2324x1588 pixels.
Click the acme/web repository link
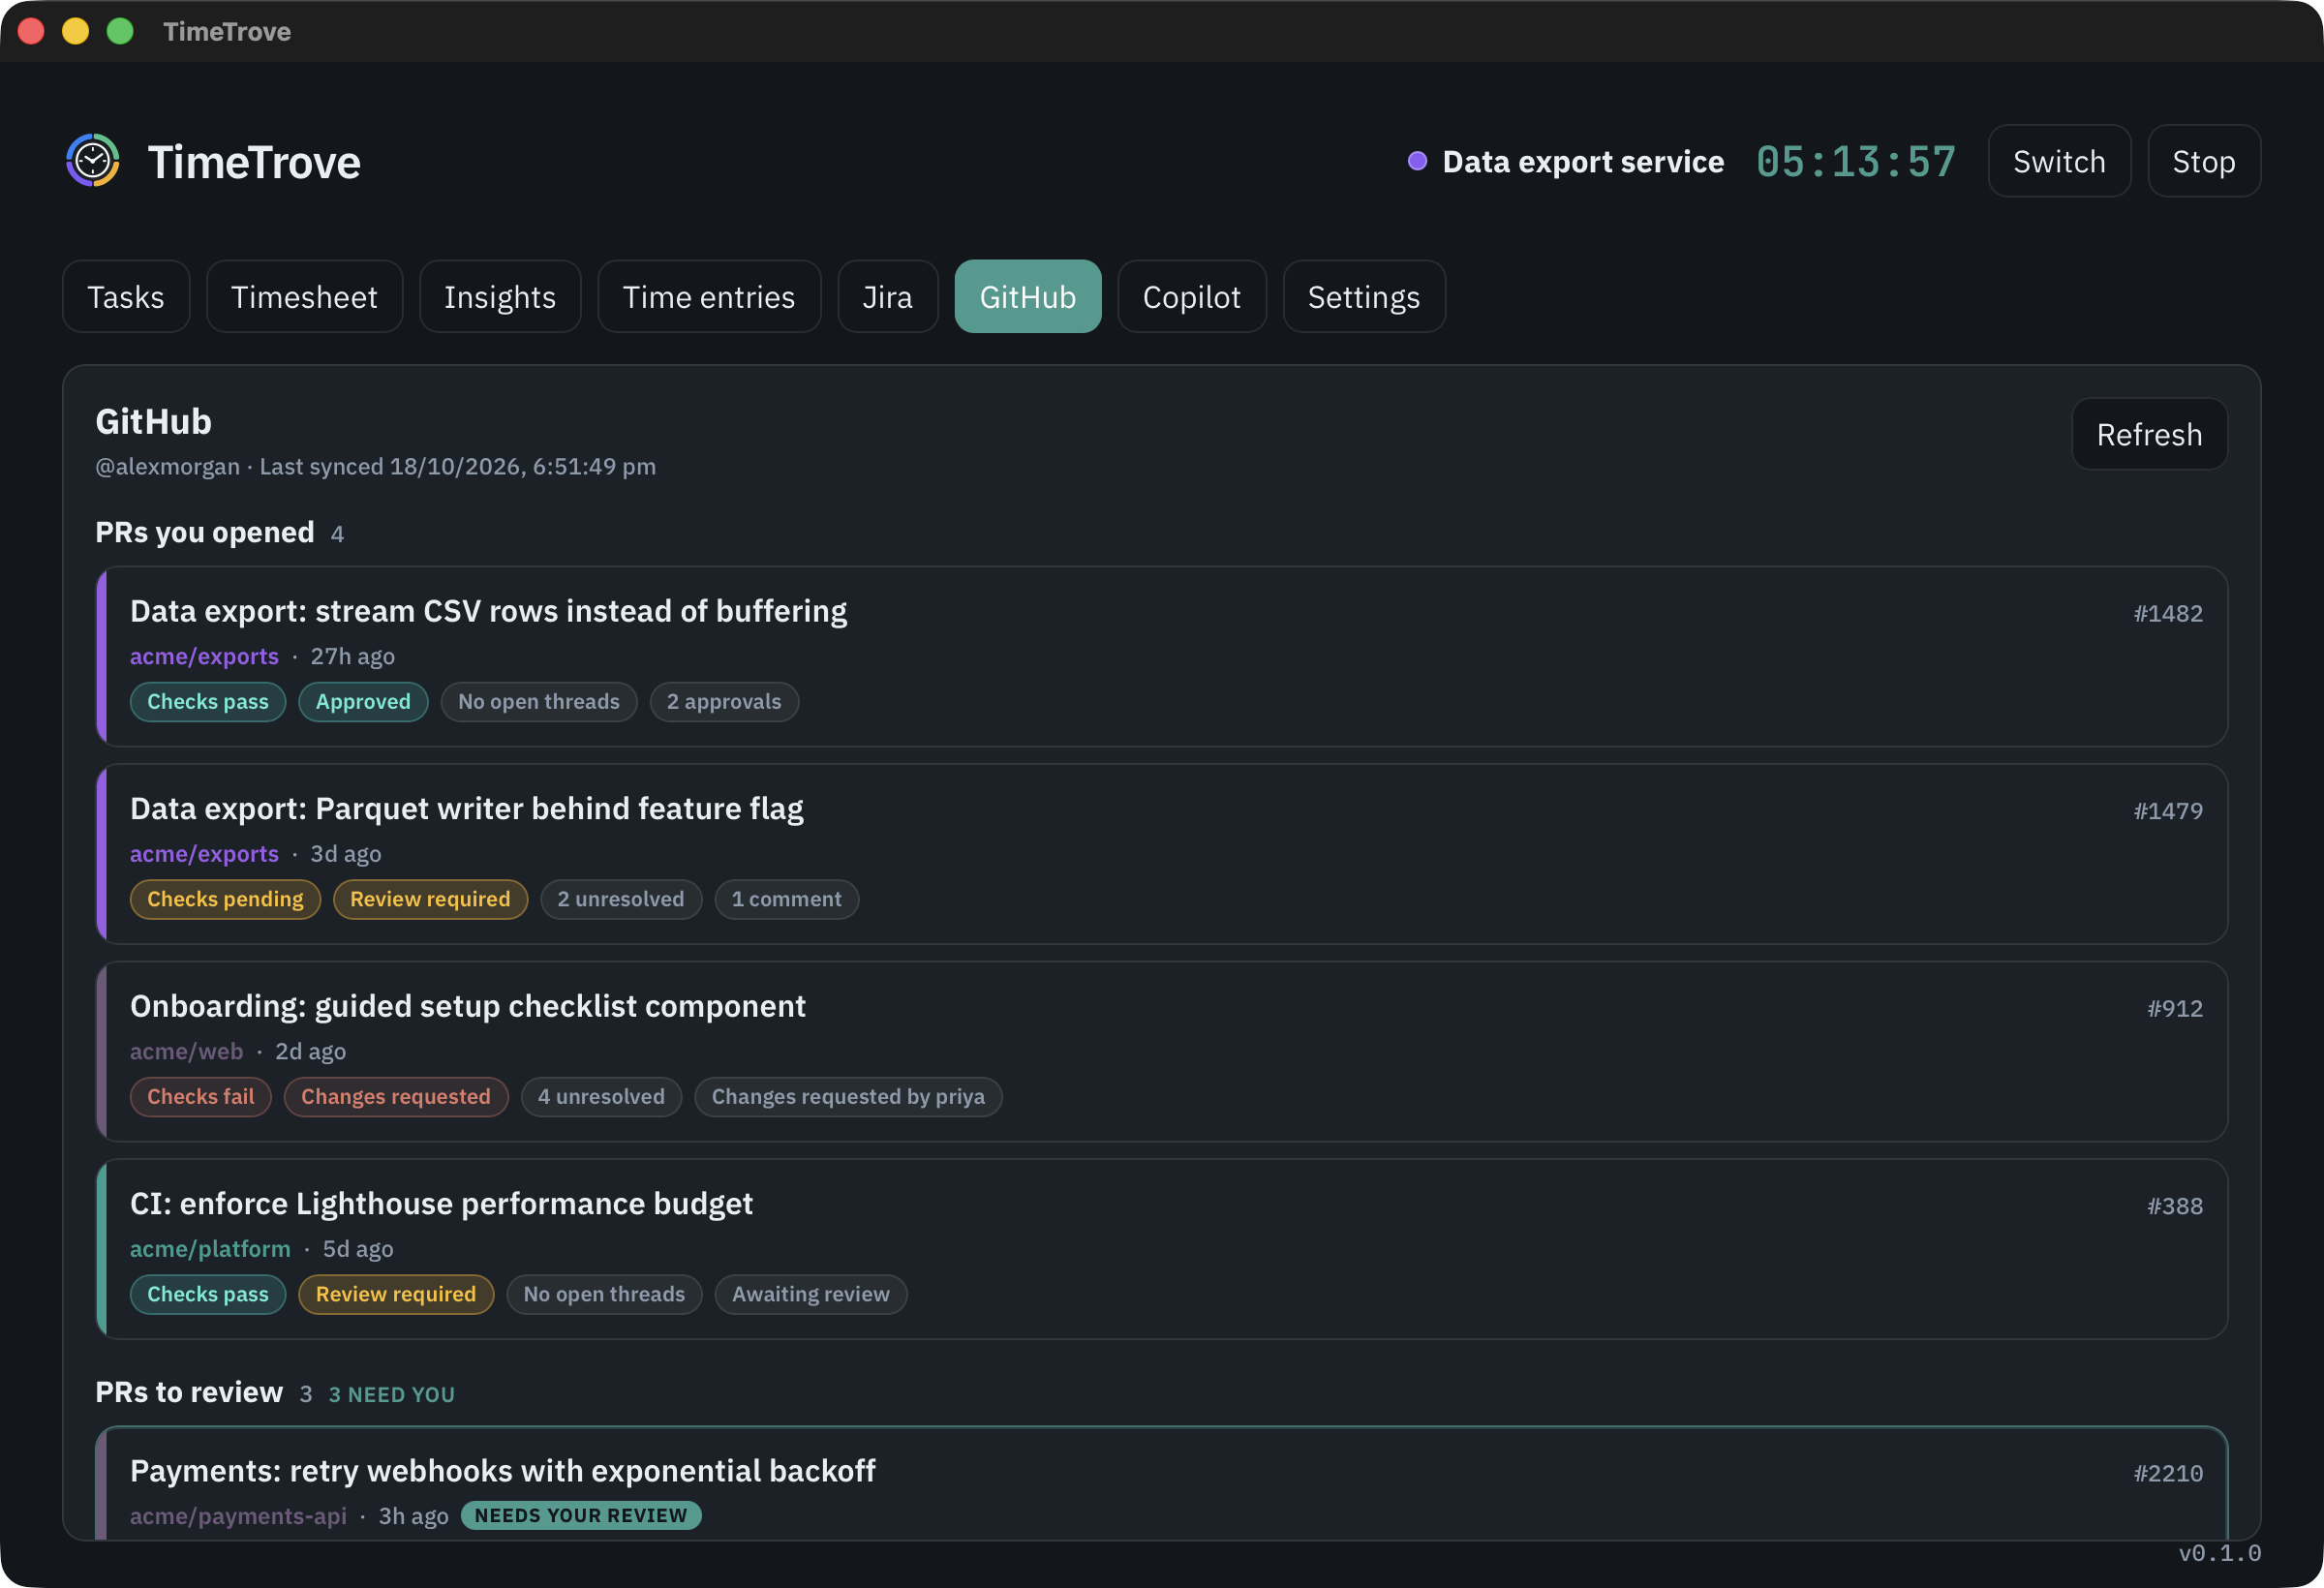pyautogui.click(x=186, y=1051)
